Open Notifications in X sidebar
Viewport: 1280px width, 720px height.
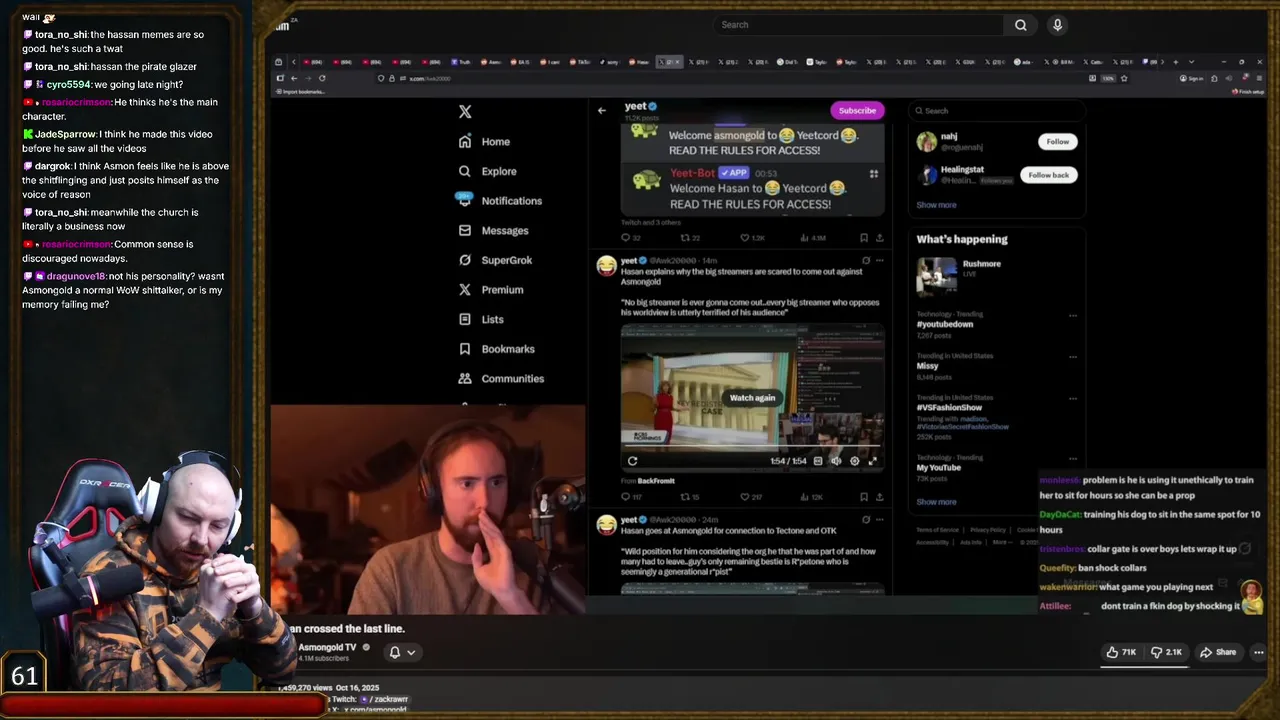500,201
